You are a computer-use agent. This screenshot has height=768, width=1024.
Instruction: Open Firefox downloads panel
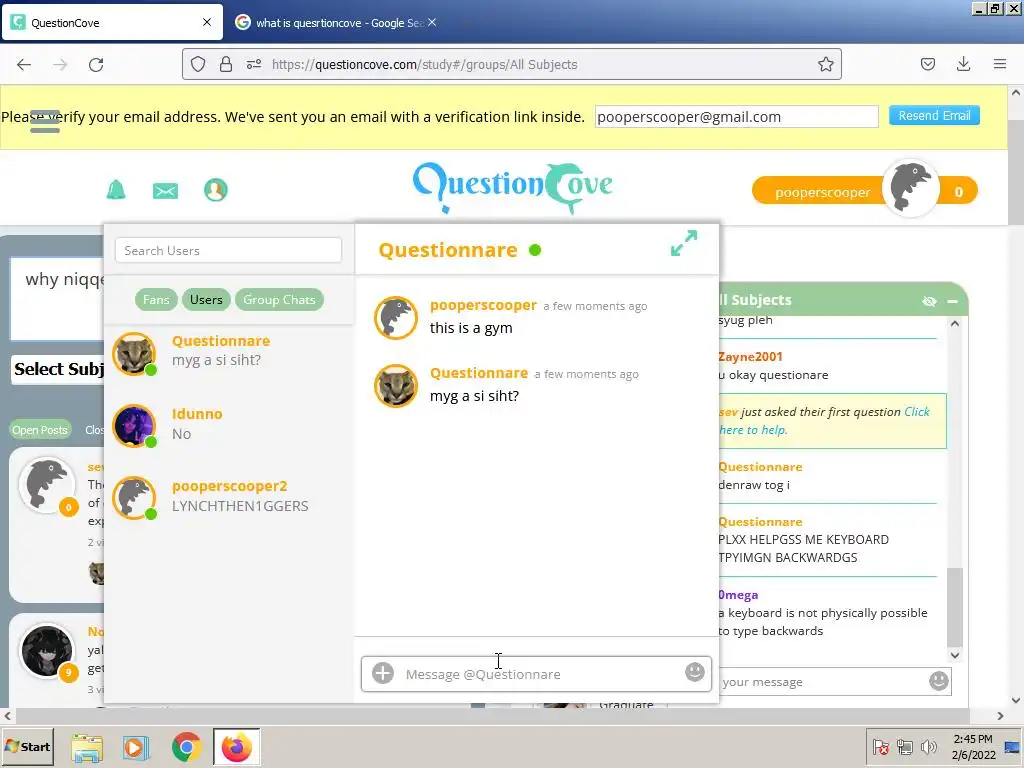click(963, 64)
